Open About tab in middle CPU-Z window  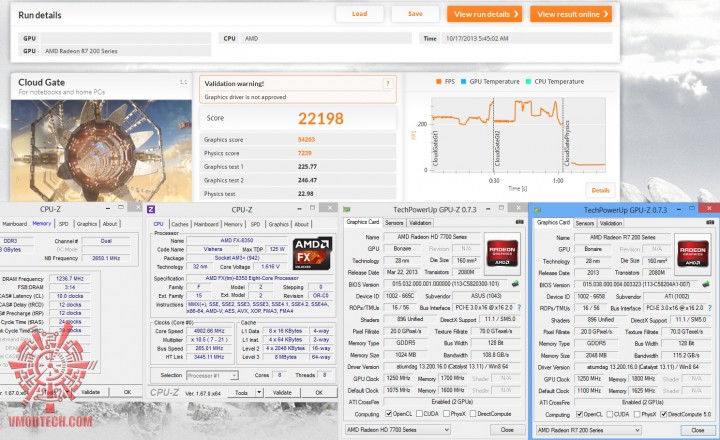click(x=302, y=224)
